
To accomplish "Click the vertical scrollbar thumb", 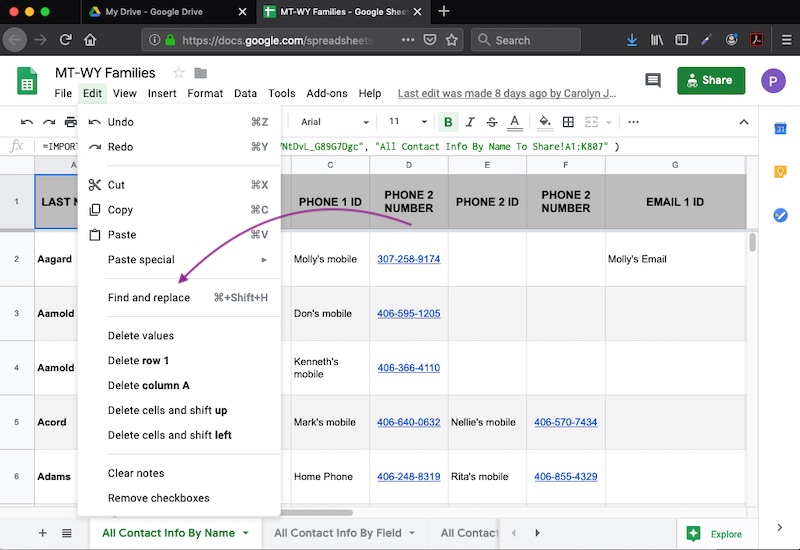I will 753,242.
